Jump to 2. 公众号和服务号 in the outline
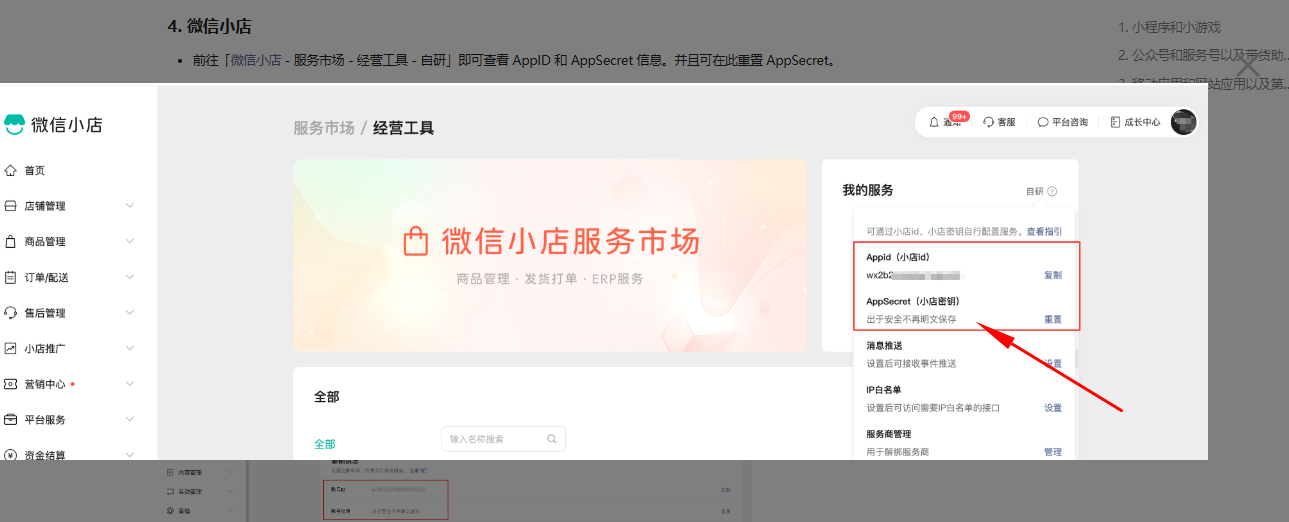1289x522 pixels. (x=1203, y=55)
